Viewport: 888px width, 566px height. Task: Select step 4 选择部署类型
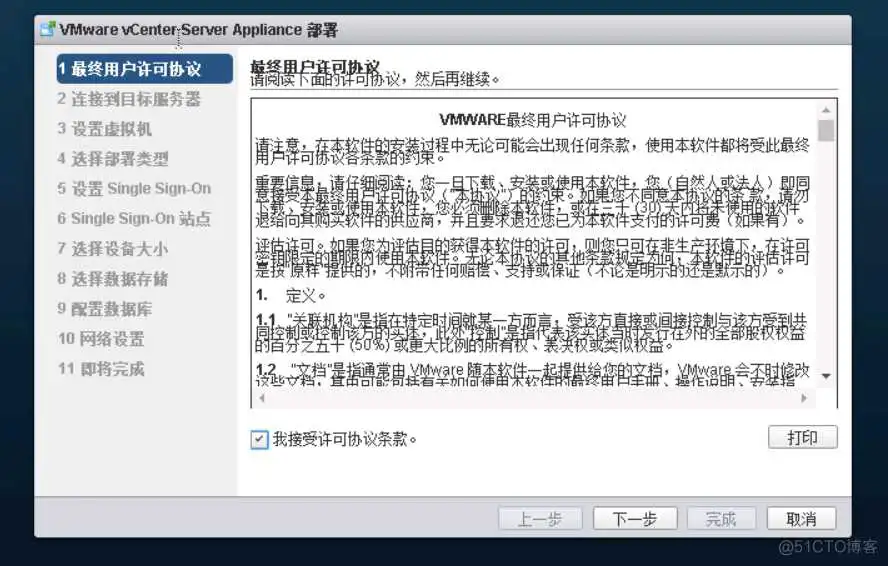tap(113, 159)
